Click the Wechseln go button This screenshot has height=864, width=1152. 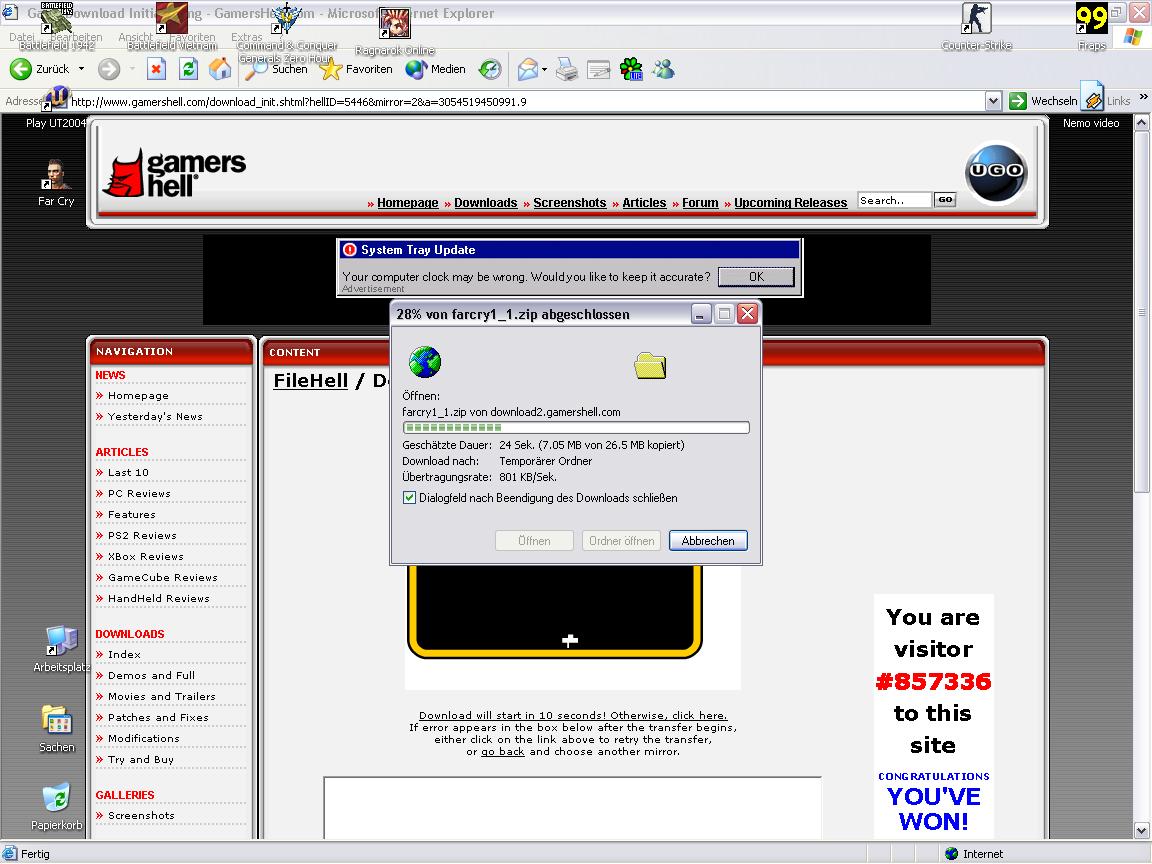coord(1043,101)
